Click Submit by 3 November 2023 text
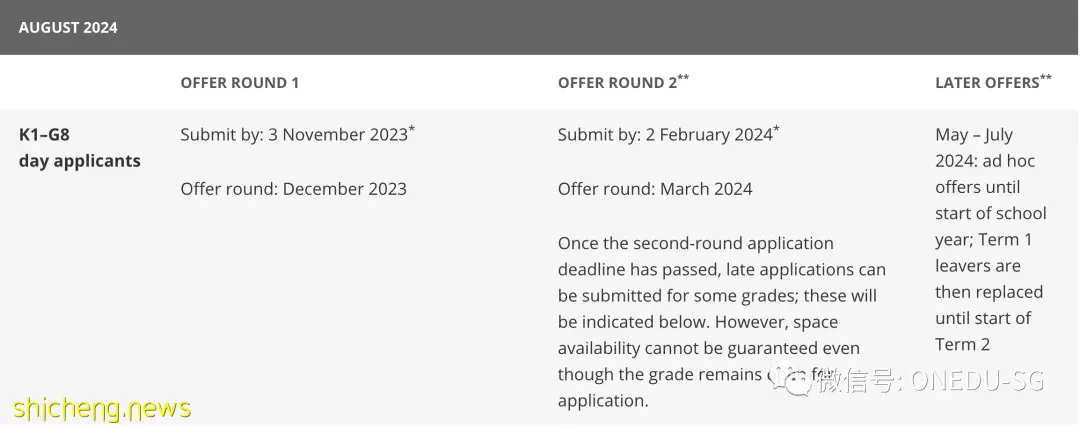The height and width of the screenshot is (428, 1080). tap(294, 134)
